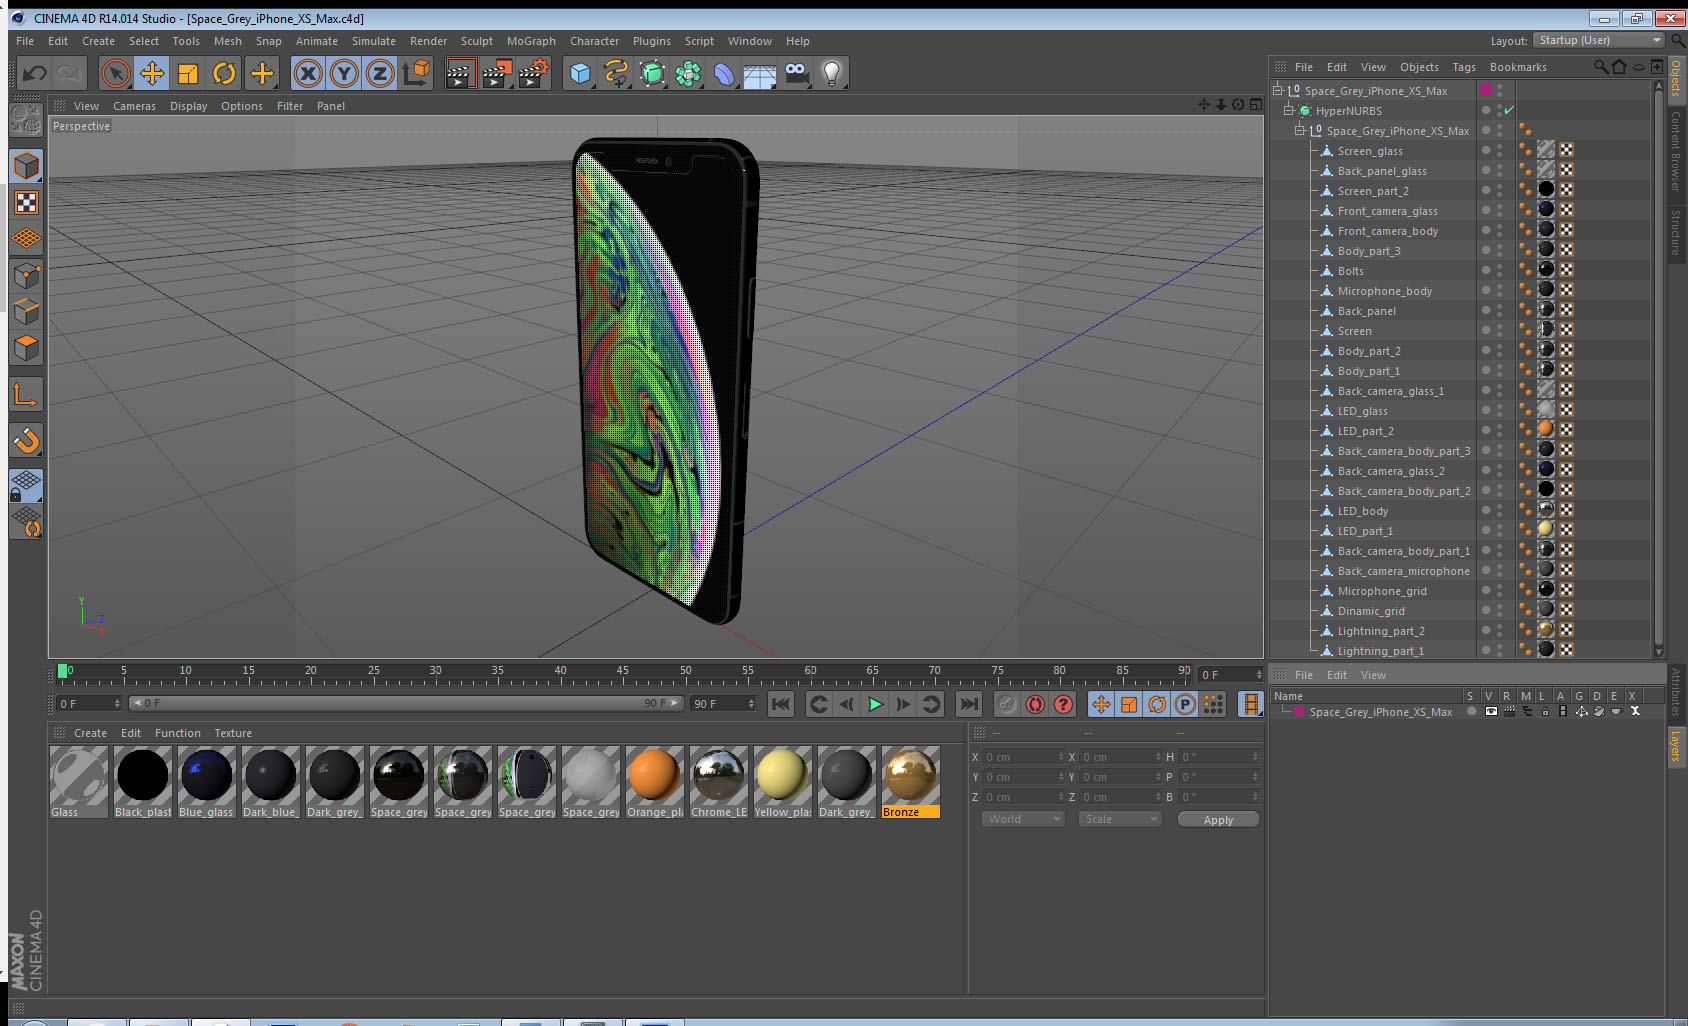Add a HyperNURBS generator icon
Viewport: 1688px width, 1026px height.
click(x=652, y=73)
